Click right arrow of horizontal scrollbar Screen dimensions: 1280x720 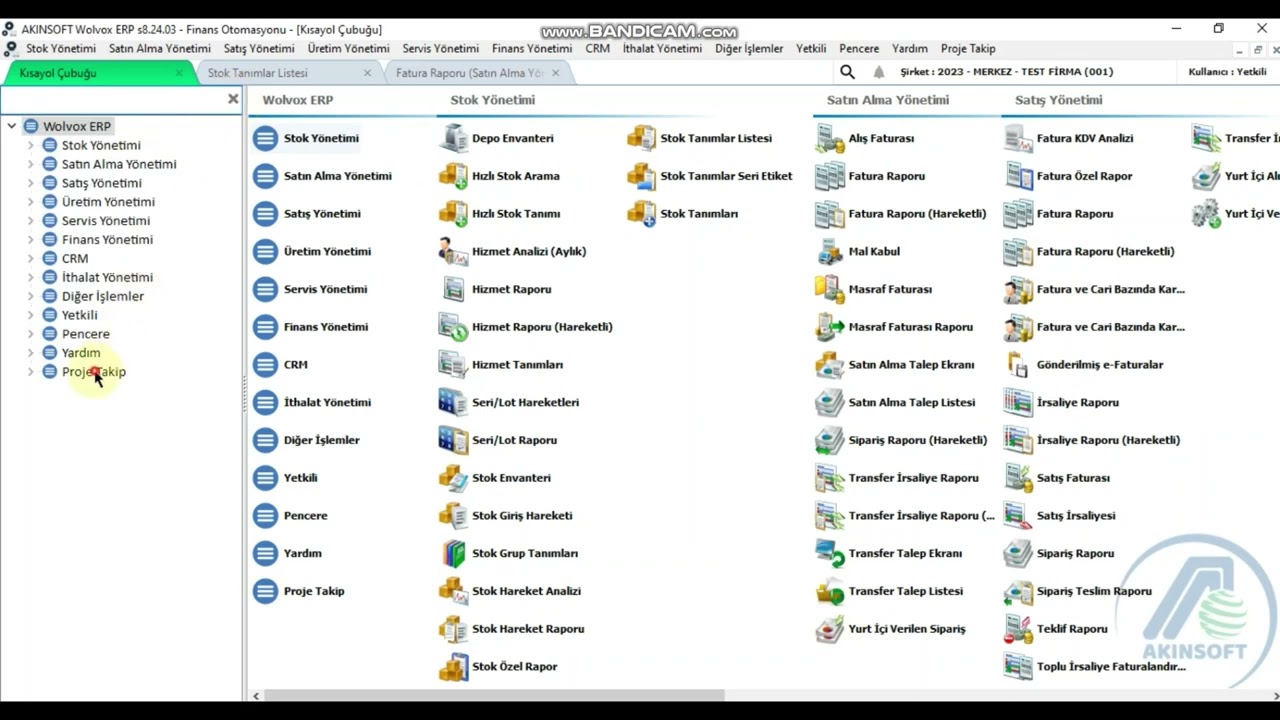click(x=1273, y=695)
